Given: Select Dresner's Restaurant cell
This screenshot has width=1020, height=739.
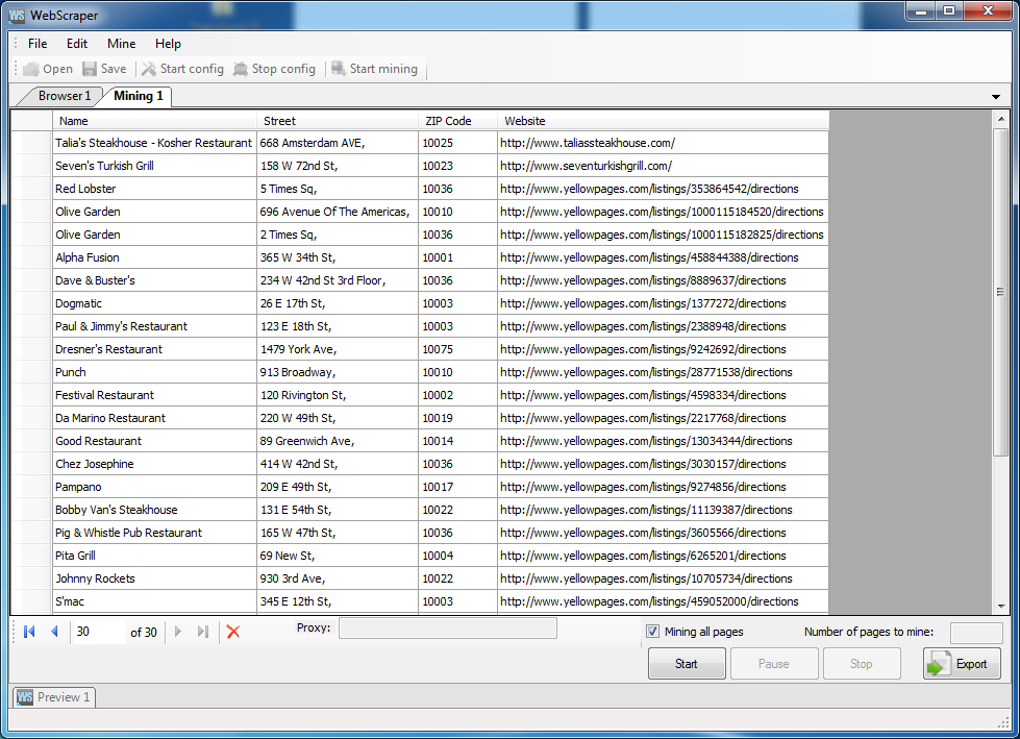Looking at the screenshot, I should coord(154,349).
